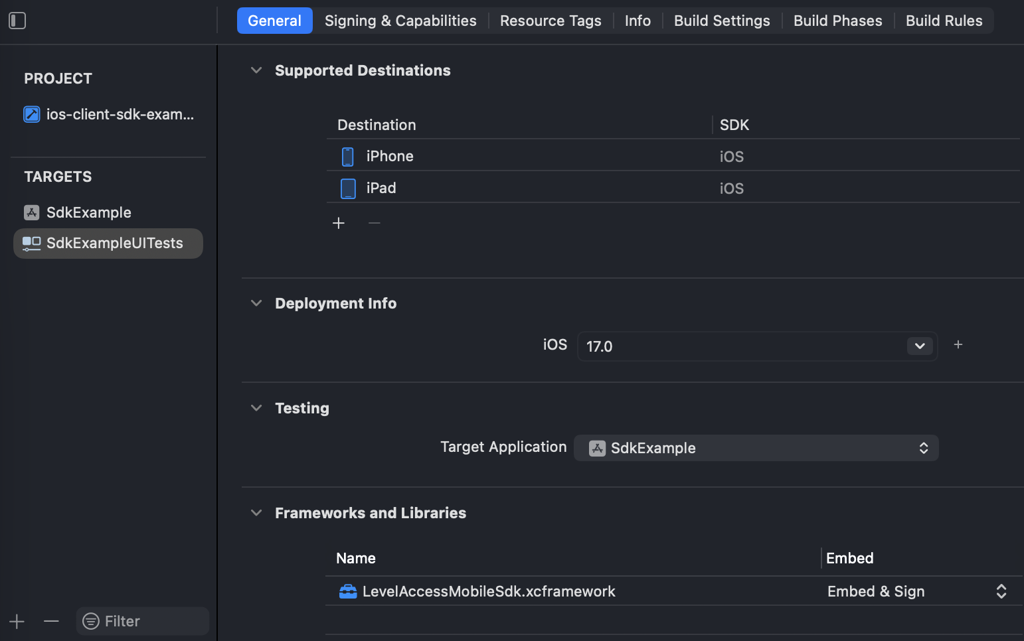Click SdkExample app icon in Target Application
Screen dimensions: 1024x641
pos(597,448)
